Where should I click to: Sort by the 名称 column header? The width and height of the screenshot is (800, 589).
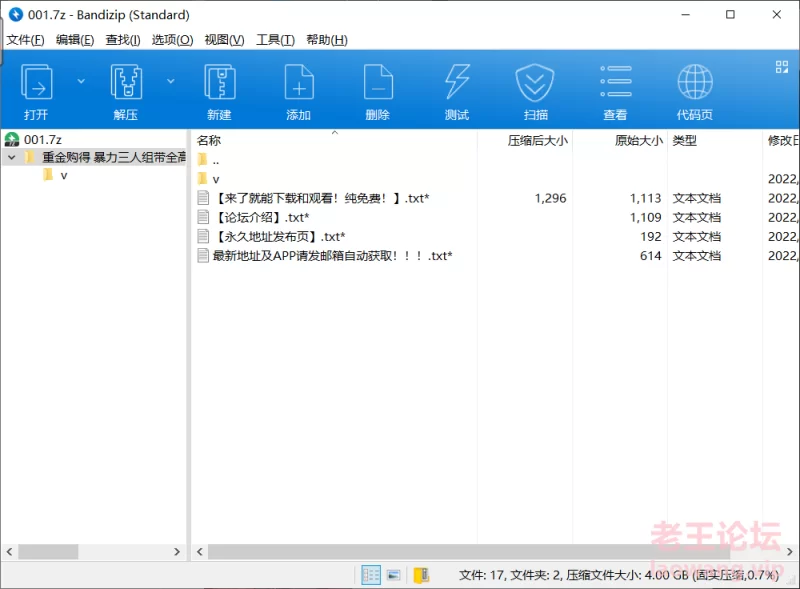[209, 141]
